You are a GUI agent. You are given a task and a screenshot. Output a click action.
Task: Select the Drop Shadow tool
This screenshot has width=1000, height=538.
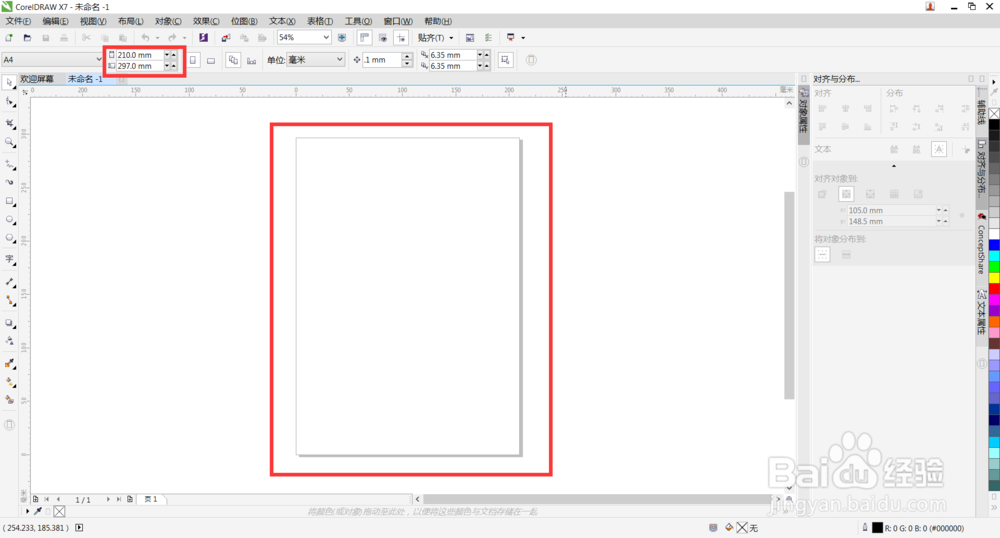pos(10,323)
